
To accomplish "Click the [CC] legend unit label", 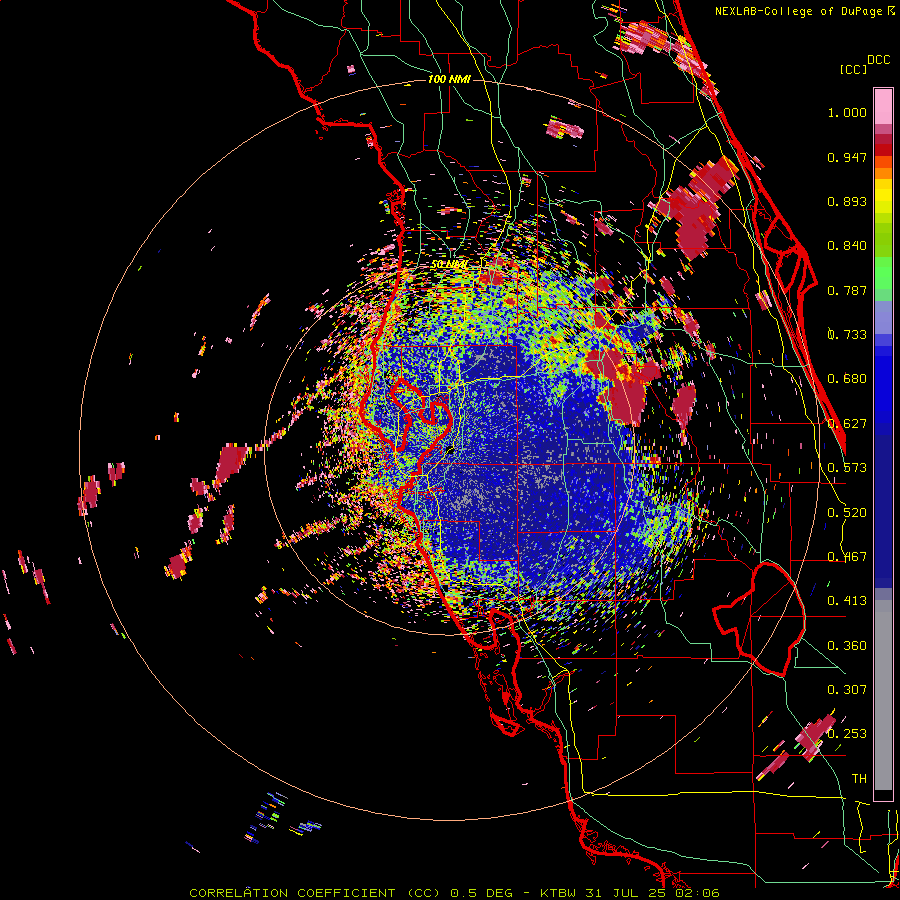I will [x=853, y=69].
